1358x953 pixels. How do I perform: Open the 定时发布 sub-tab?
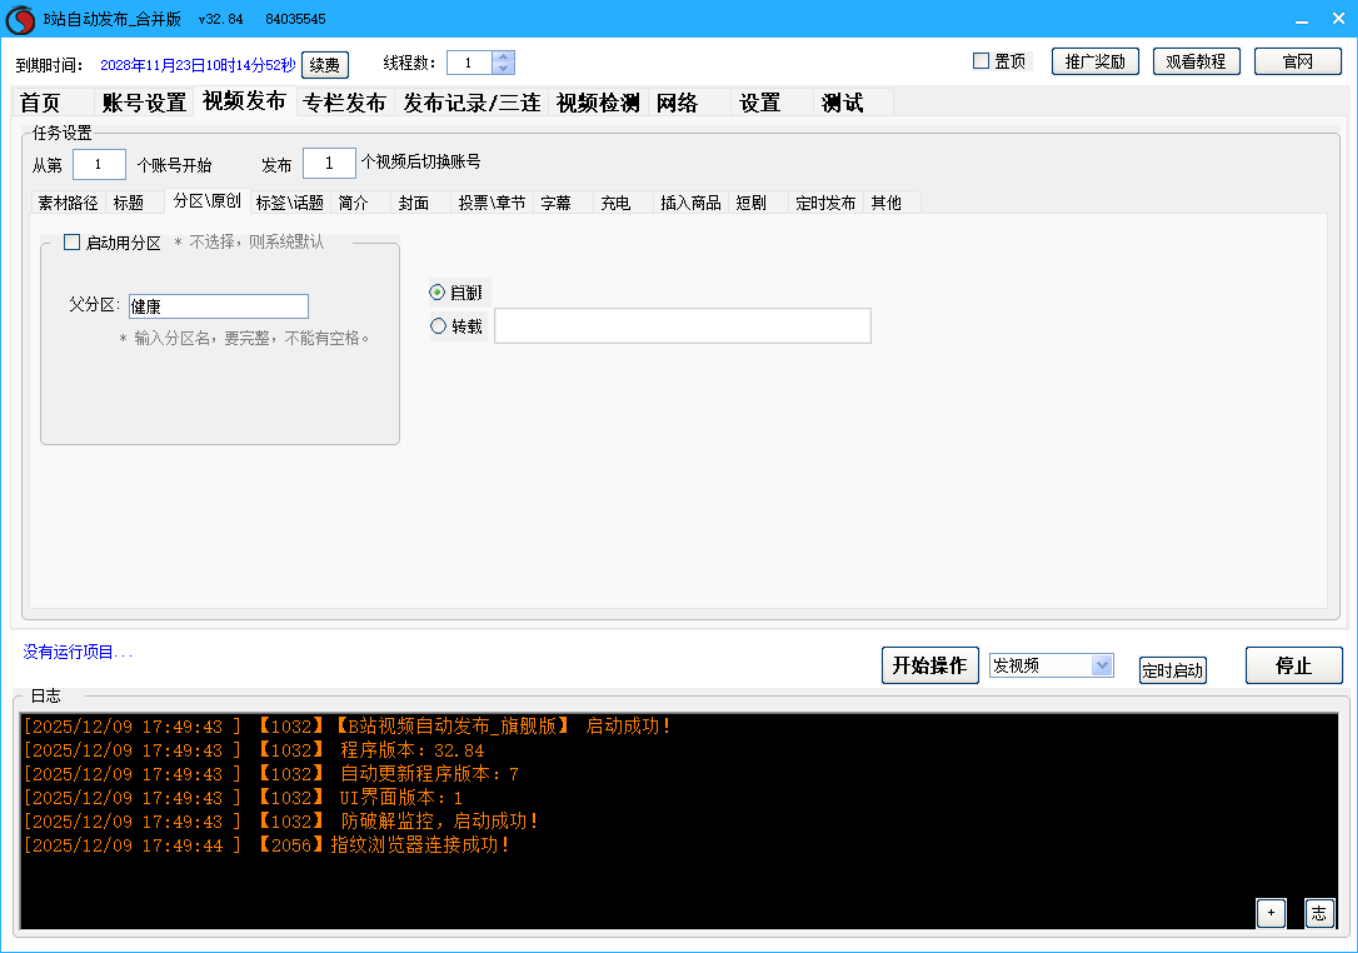click(825, 203)
